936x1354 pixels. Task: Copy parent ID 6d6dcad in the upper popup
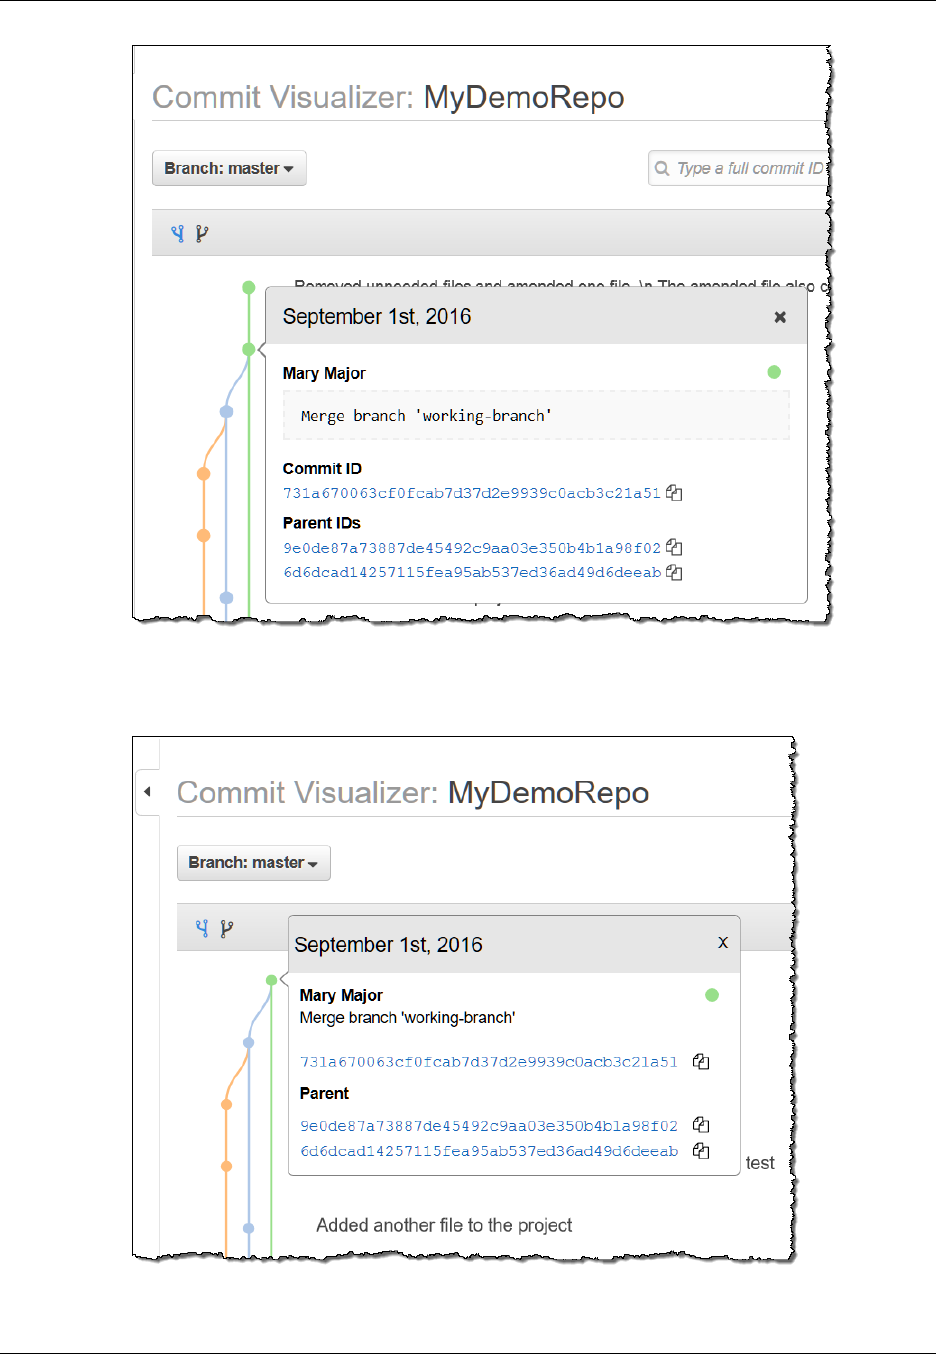pyautogui.click(x=675, y=573)
